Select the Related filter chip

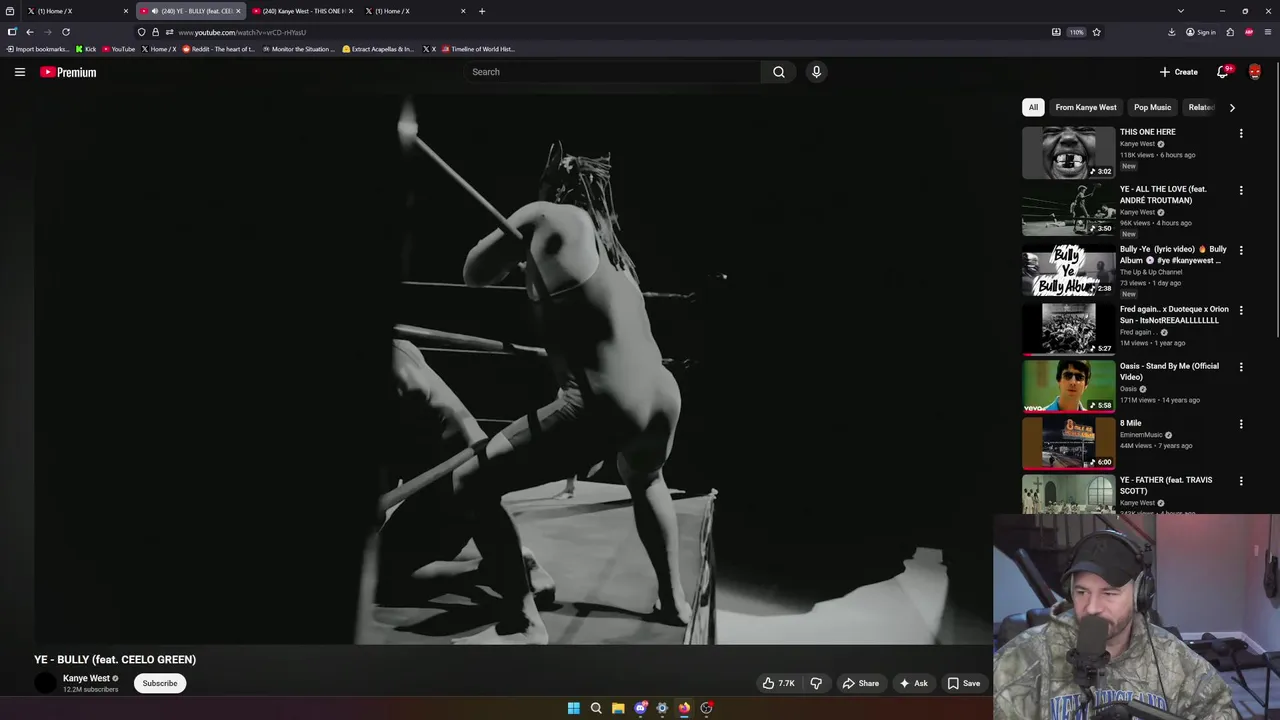(1201, 107)
